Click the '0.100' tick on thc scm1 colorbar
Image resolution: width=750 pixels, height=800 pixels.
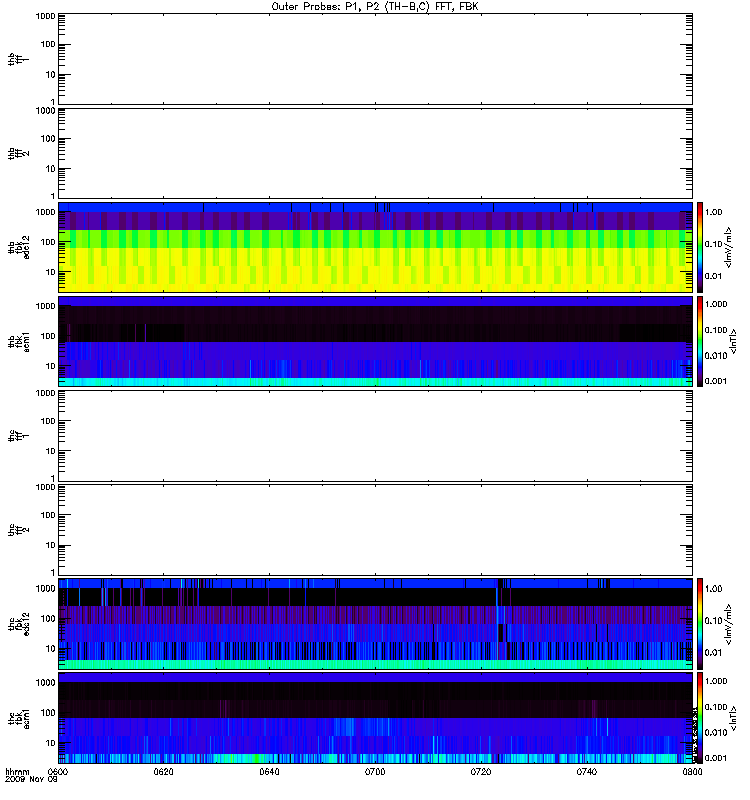point(716,707)
